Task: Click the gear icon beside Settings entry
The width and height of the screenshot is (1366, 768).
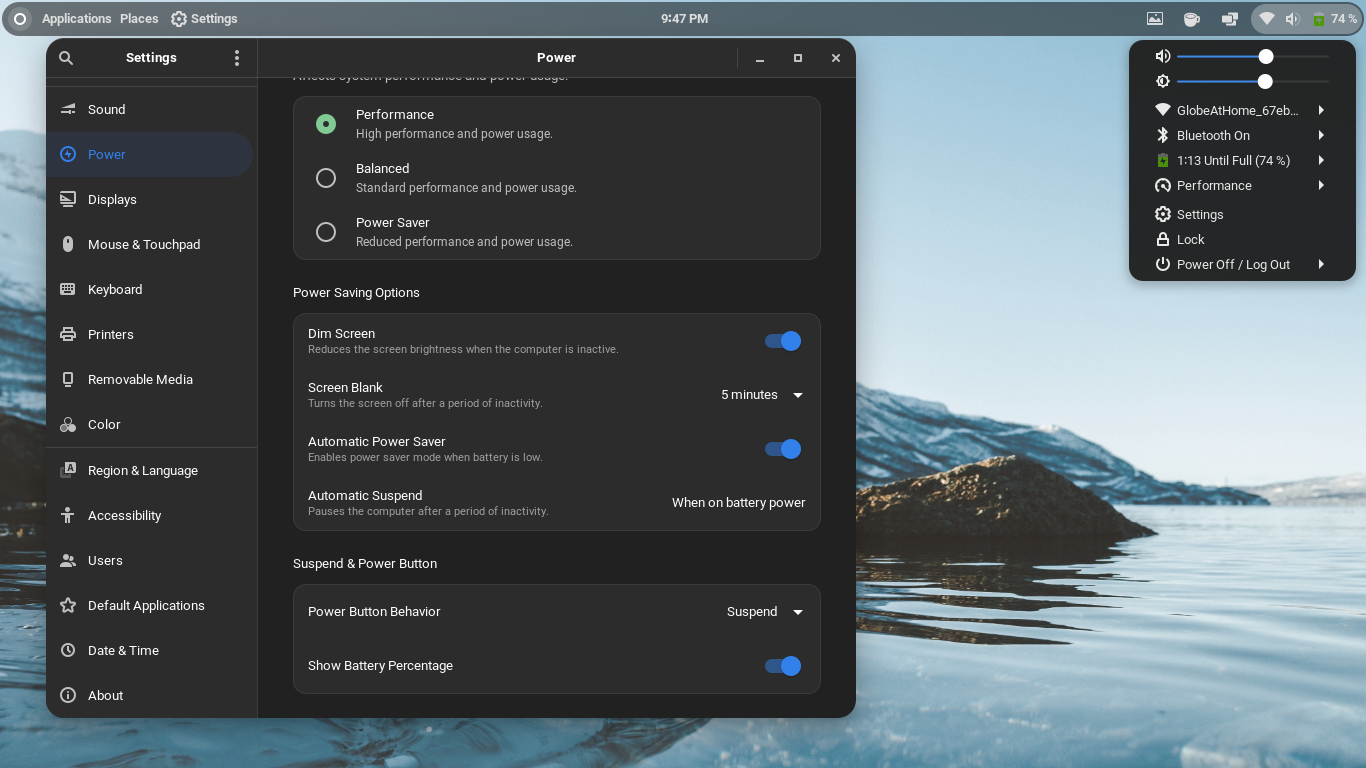Action: 1163,214
